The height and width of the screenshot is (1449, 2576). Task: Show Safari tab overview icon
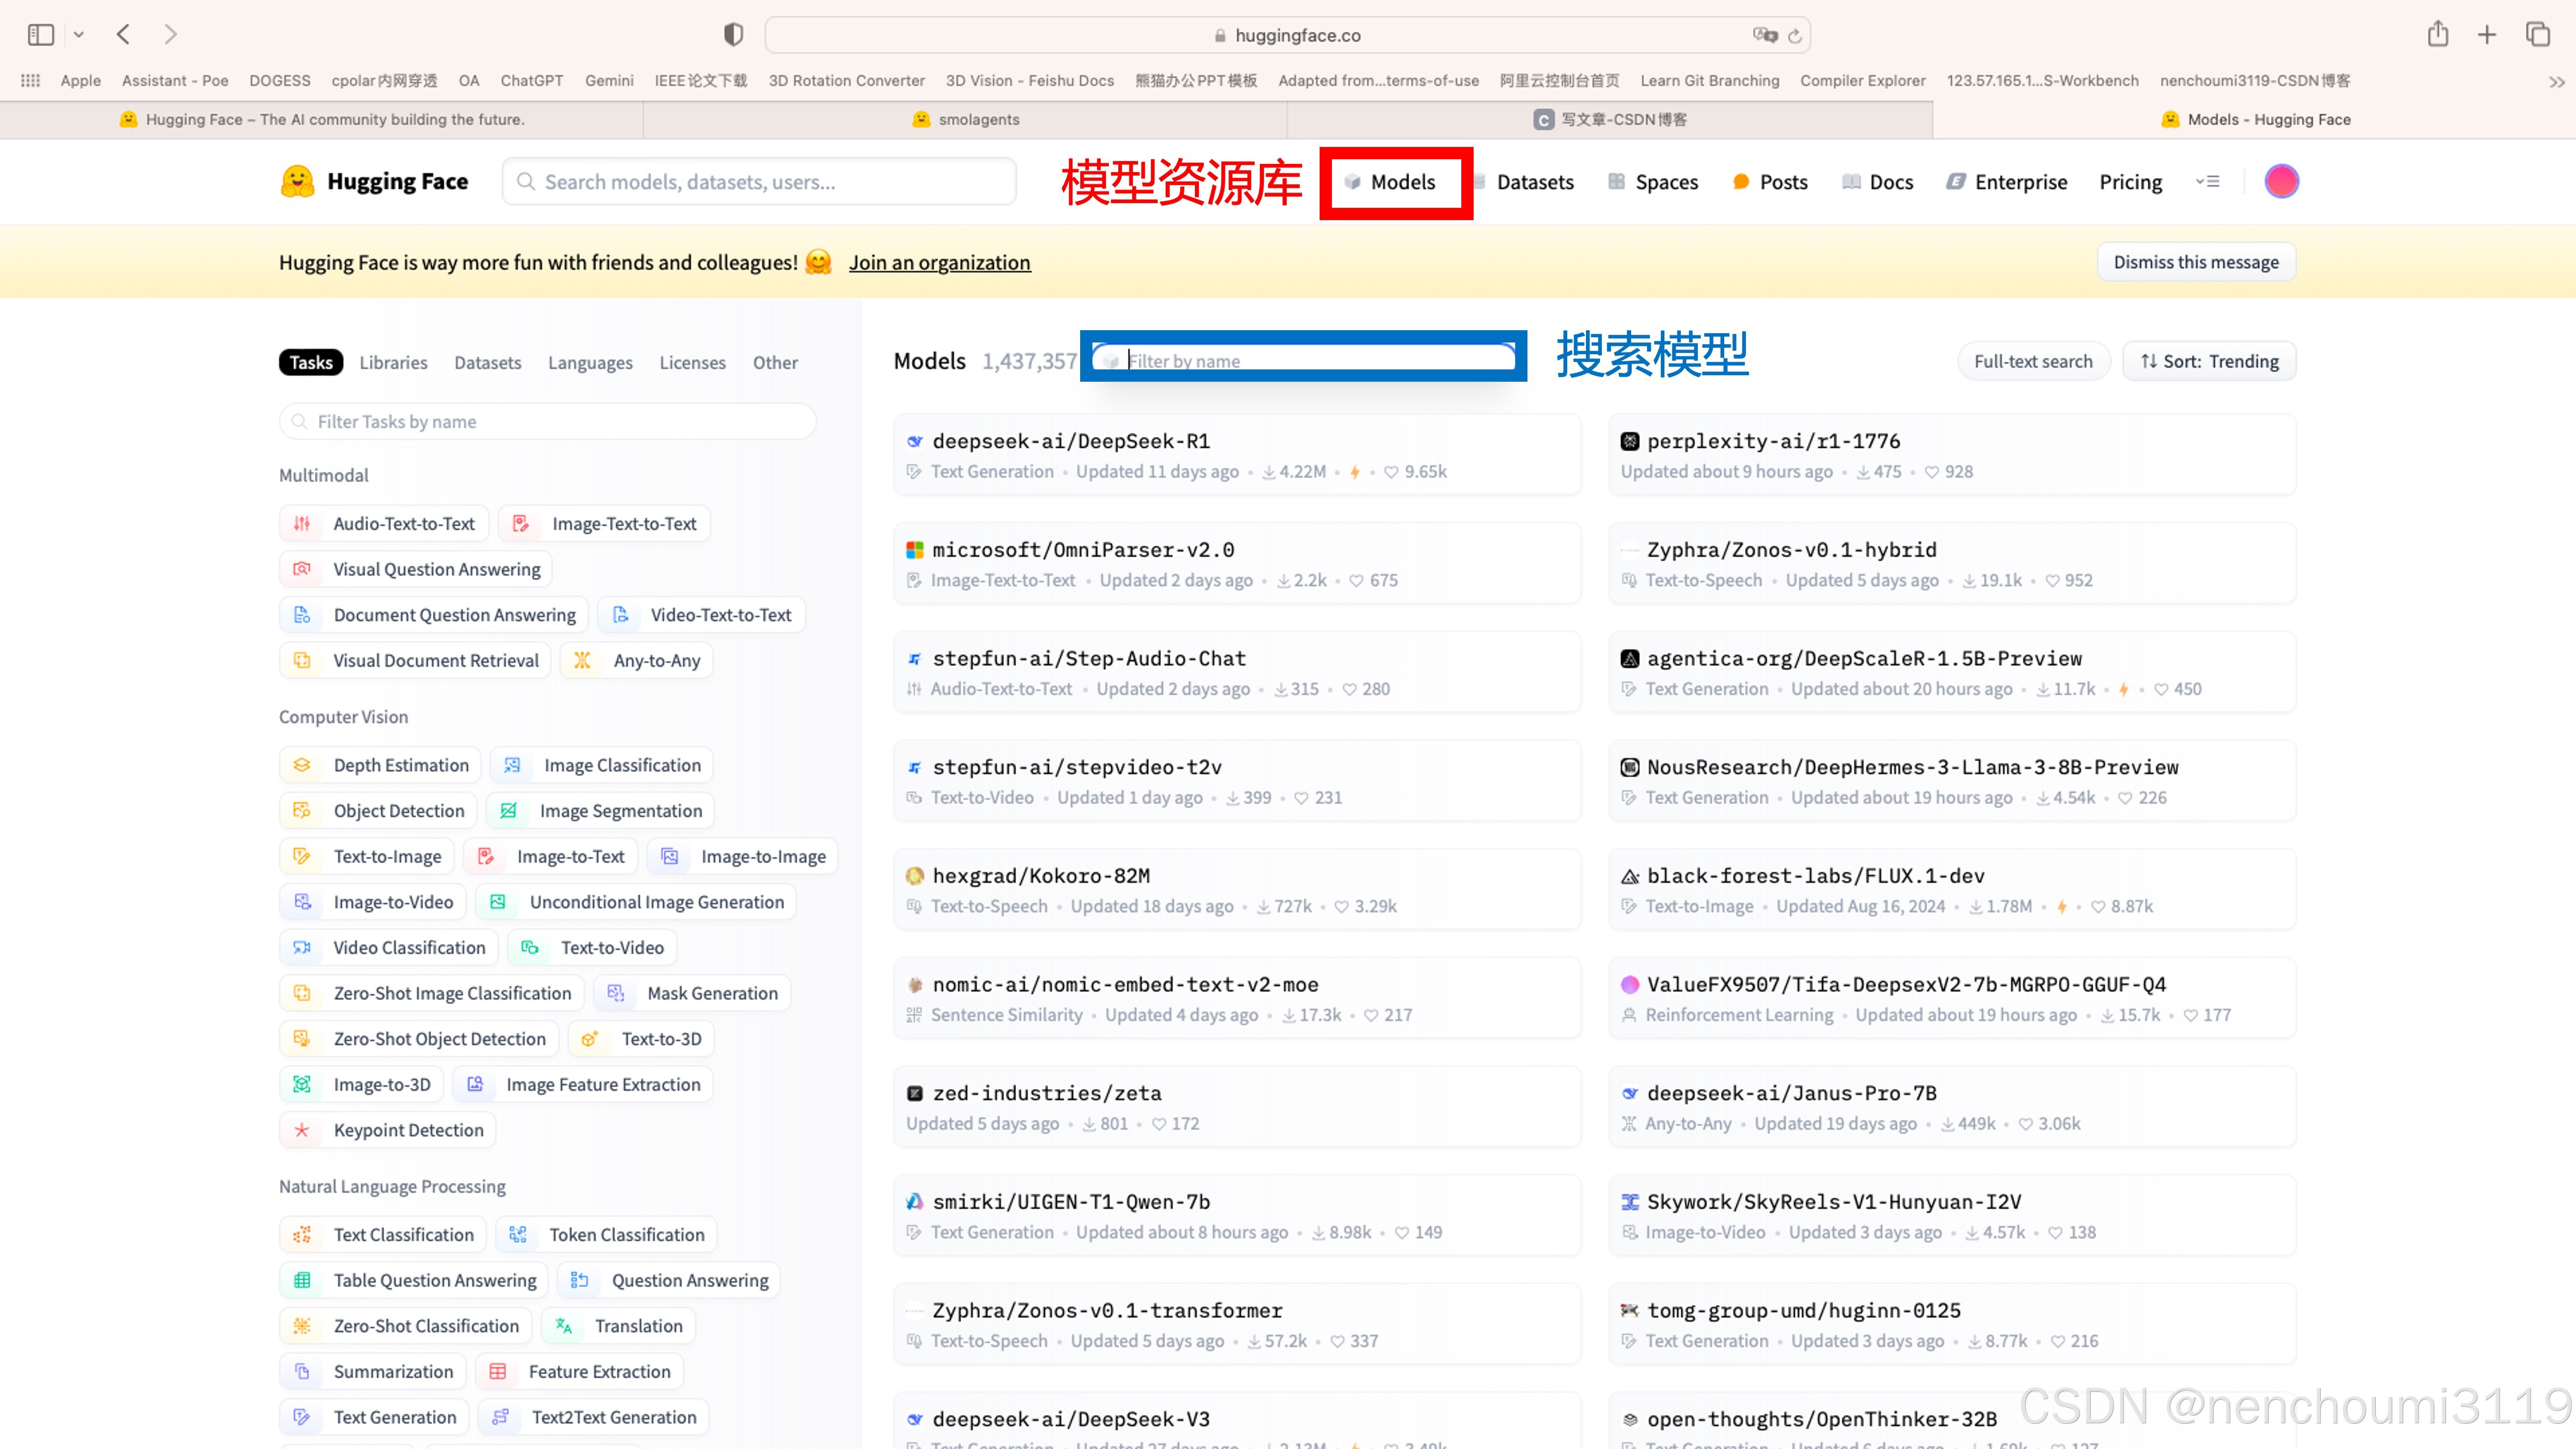2538,35
